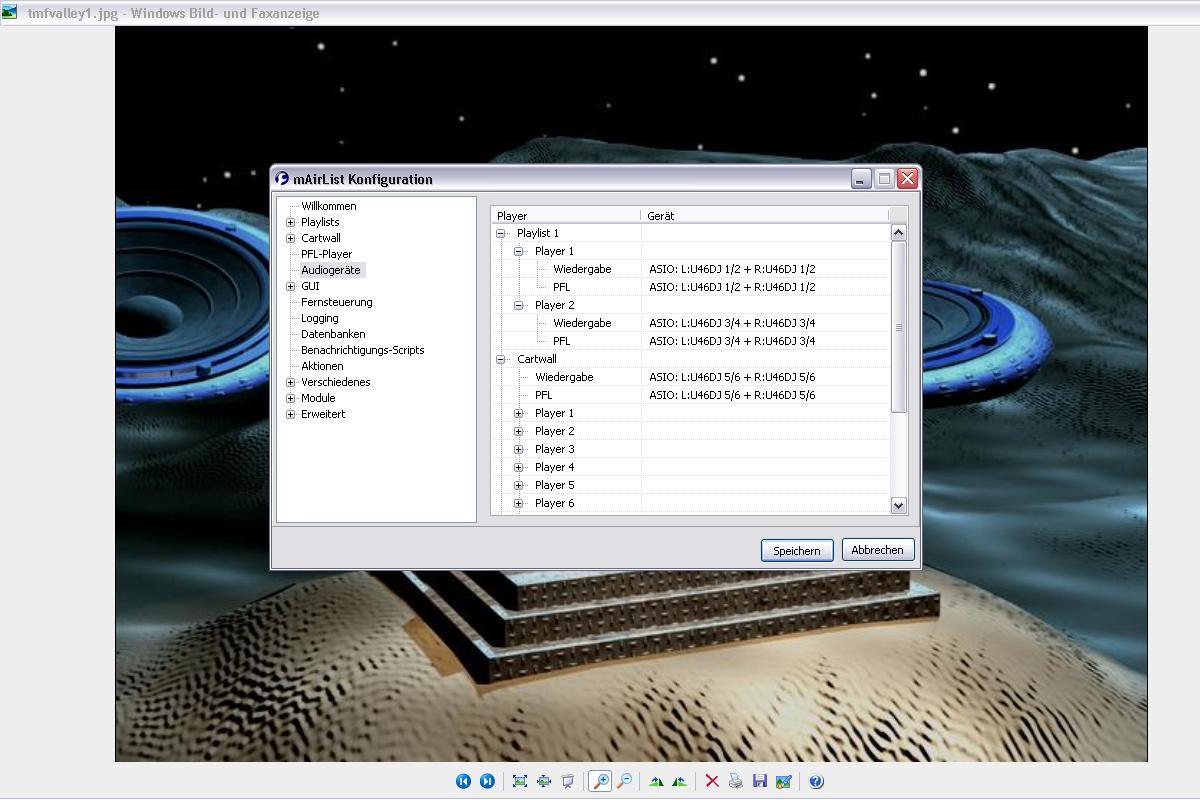Open the Willkommen page

(x=328, y=206)
